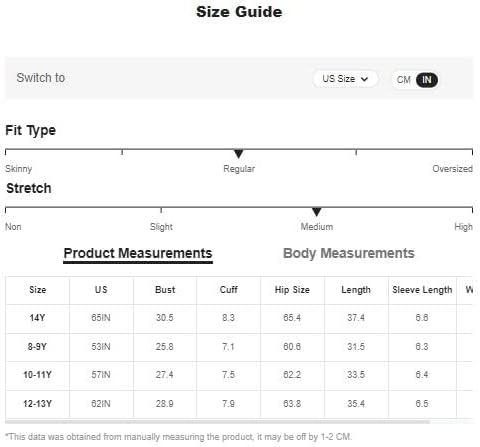
Task: Select the IN unit toggle
Action: [x=427, y=80]
